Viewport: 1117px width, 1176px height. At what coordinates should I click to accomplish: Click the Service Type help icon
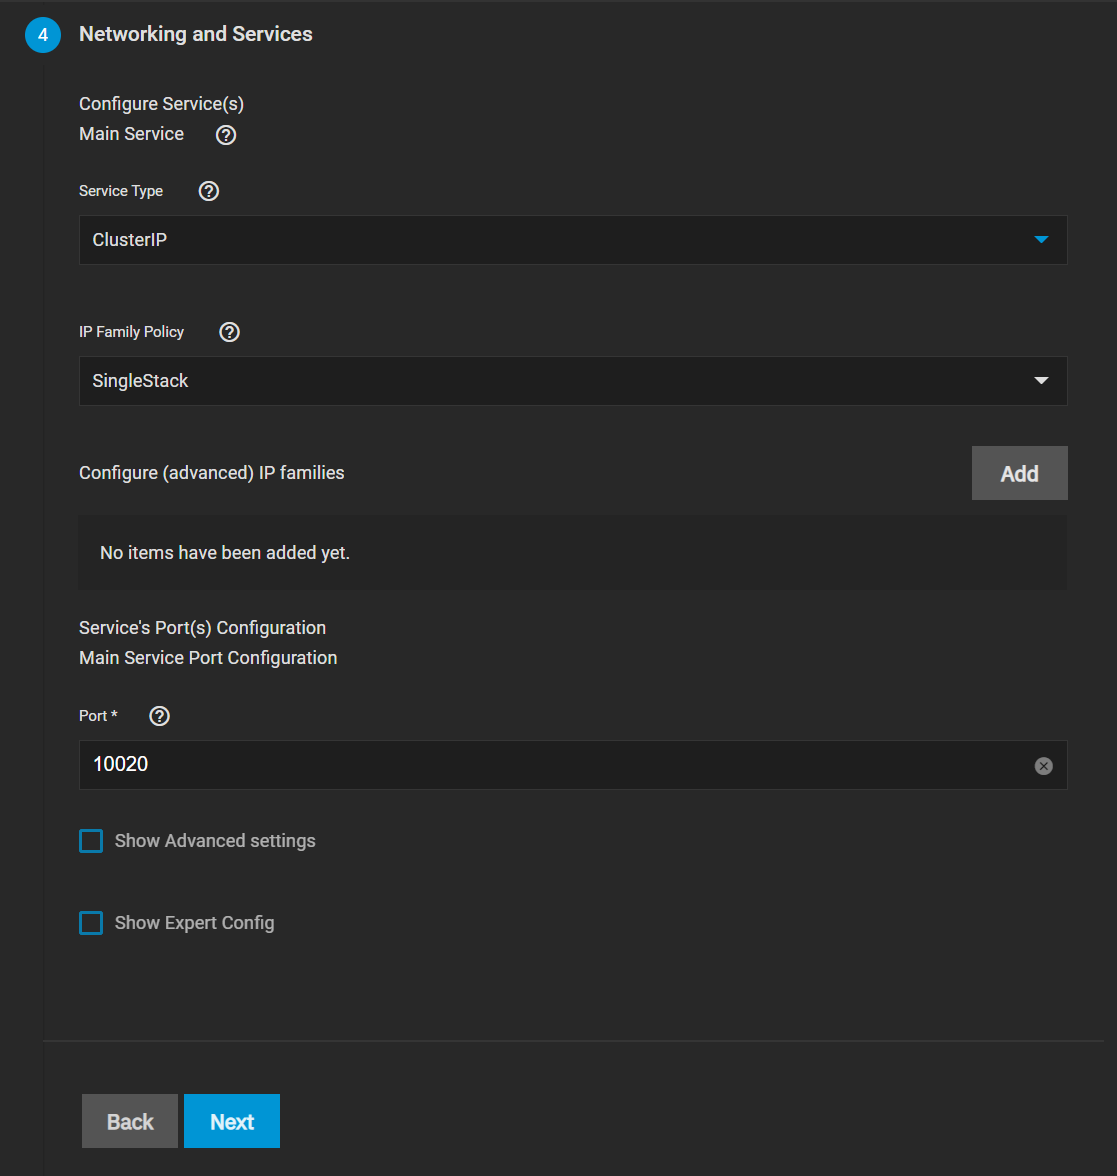pos(209,191)
